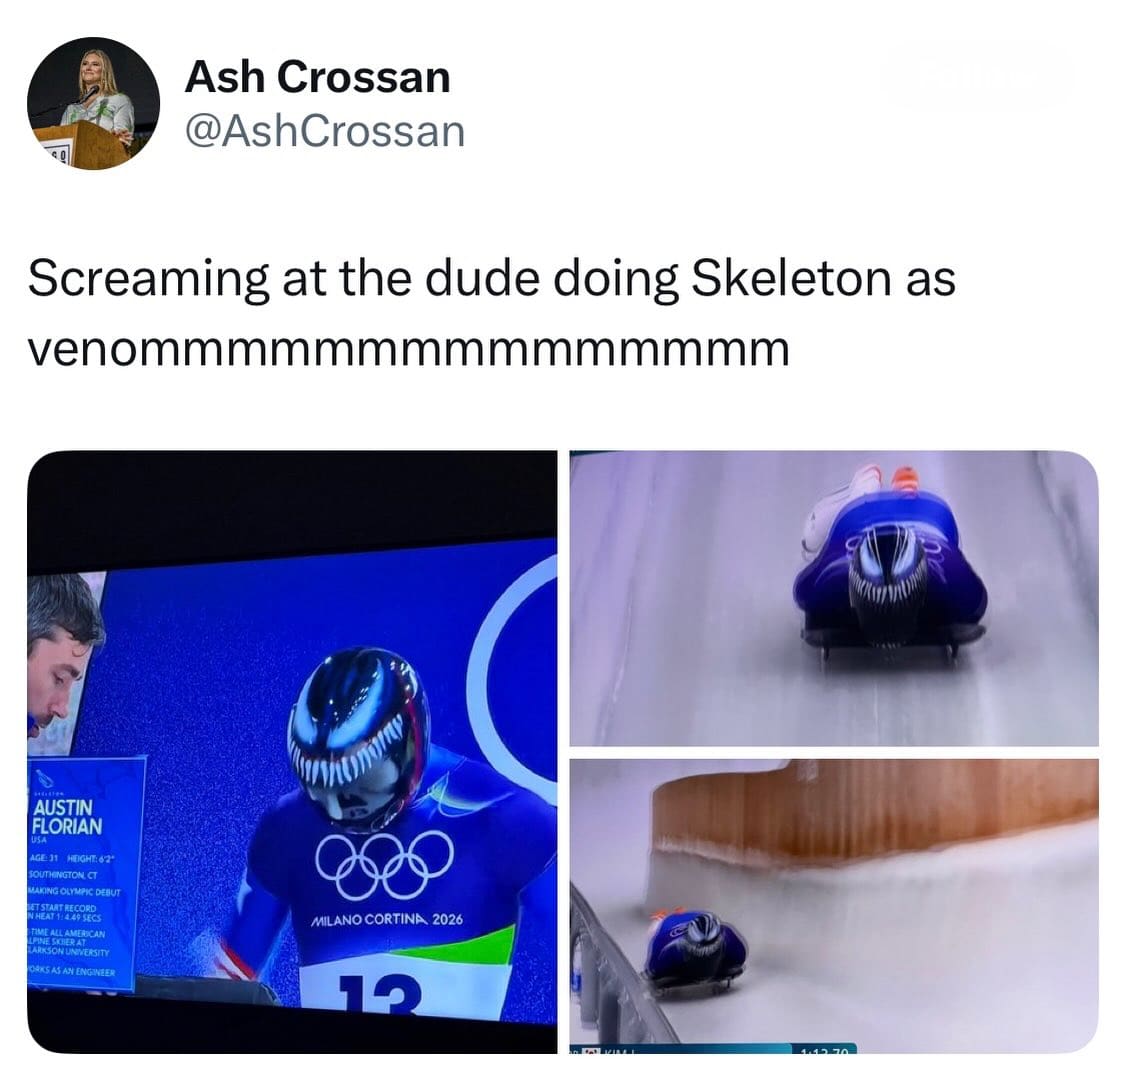Open the top-right sliding sled photo
Screen dimensions: 1125x1083
[834, 599]
